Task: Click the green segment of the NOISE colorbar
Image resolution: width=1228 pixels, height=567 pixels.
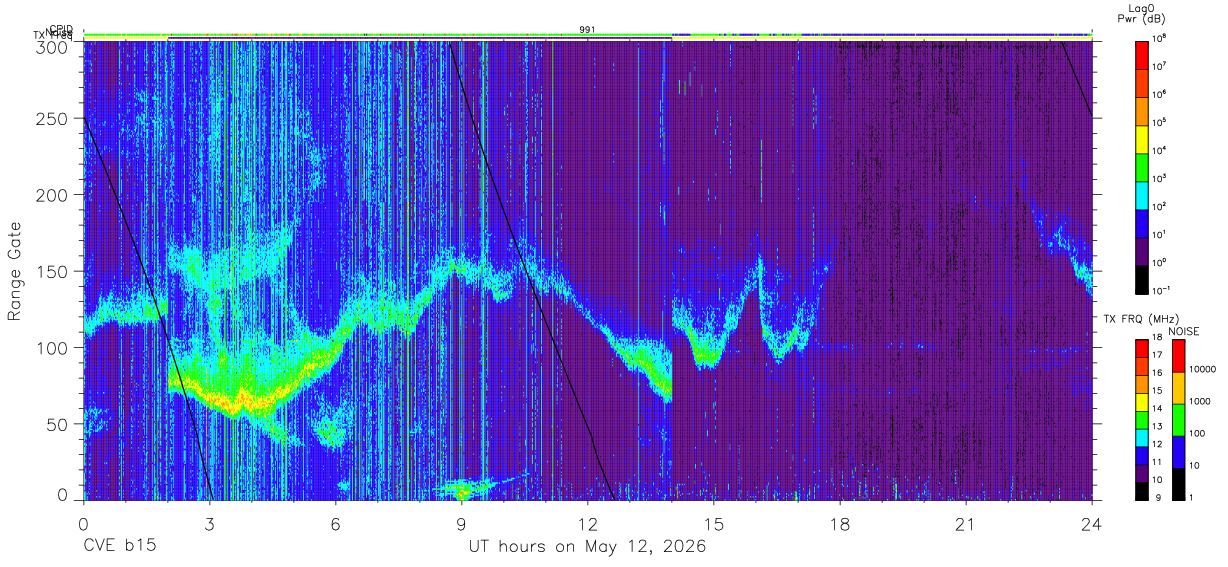Action: click(1178, 420)
